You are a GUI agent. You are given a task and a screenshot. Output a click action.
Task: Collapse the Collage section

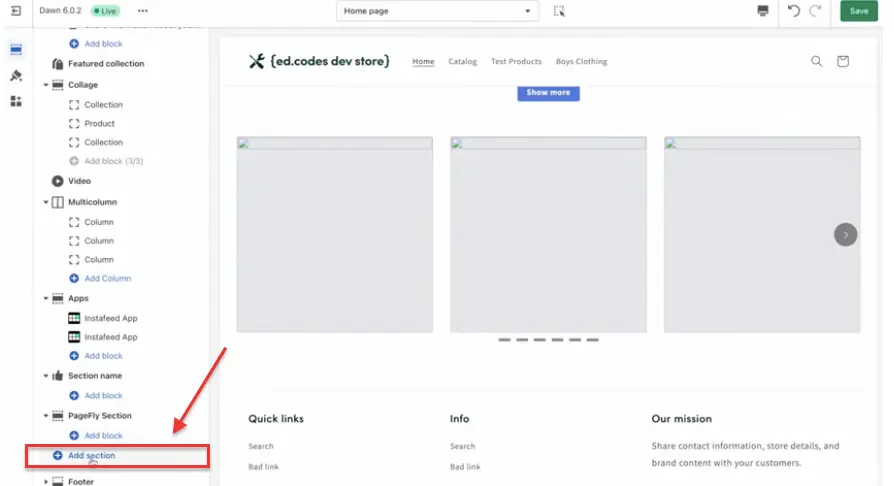point(46,84)
